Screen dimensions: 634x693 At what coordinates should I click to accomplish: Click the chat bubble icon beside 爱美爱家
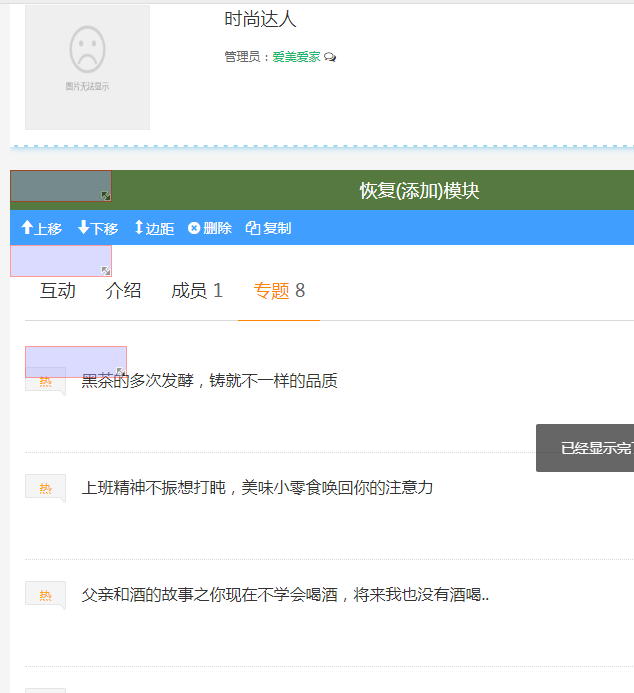coord(330,58)
